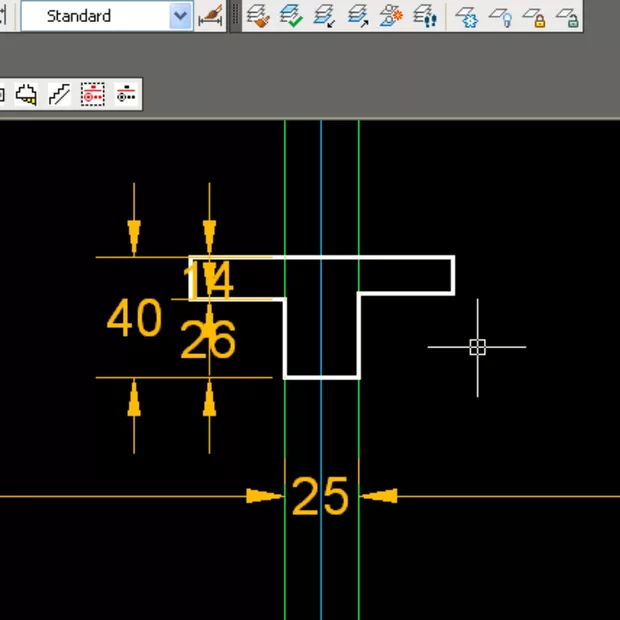
Task: Toggle Layer Off lightbulb icon
Action: [x=500, y=17]
